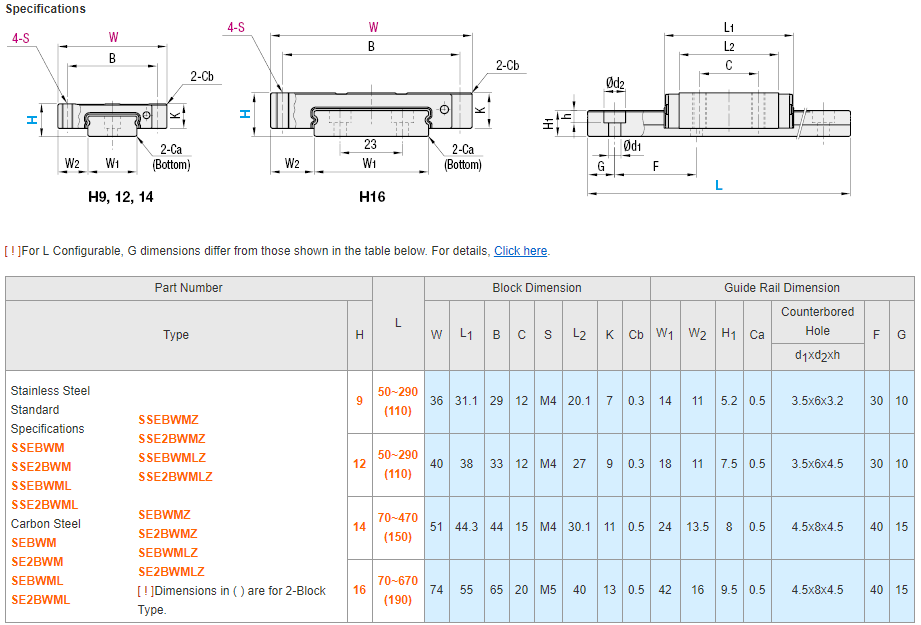Select part type SE2BWMLZ
Viewport: 921px width, 625px height.
(x=172, y=572)
